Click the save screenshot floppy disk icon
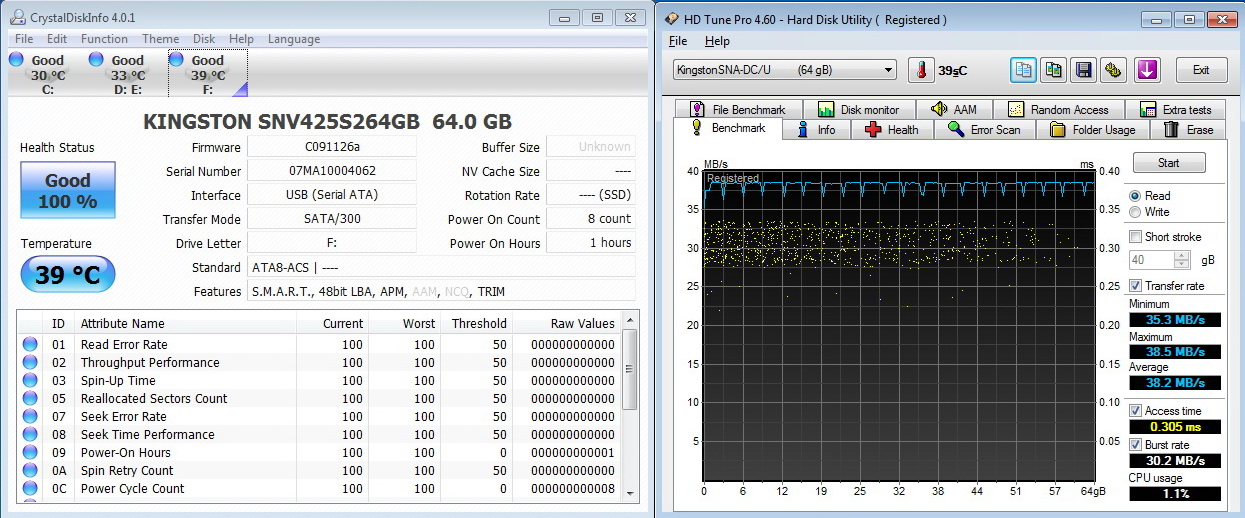The height and width of the screenshot is (518, 1245). tap(1083, 70)
